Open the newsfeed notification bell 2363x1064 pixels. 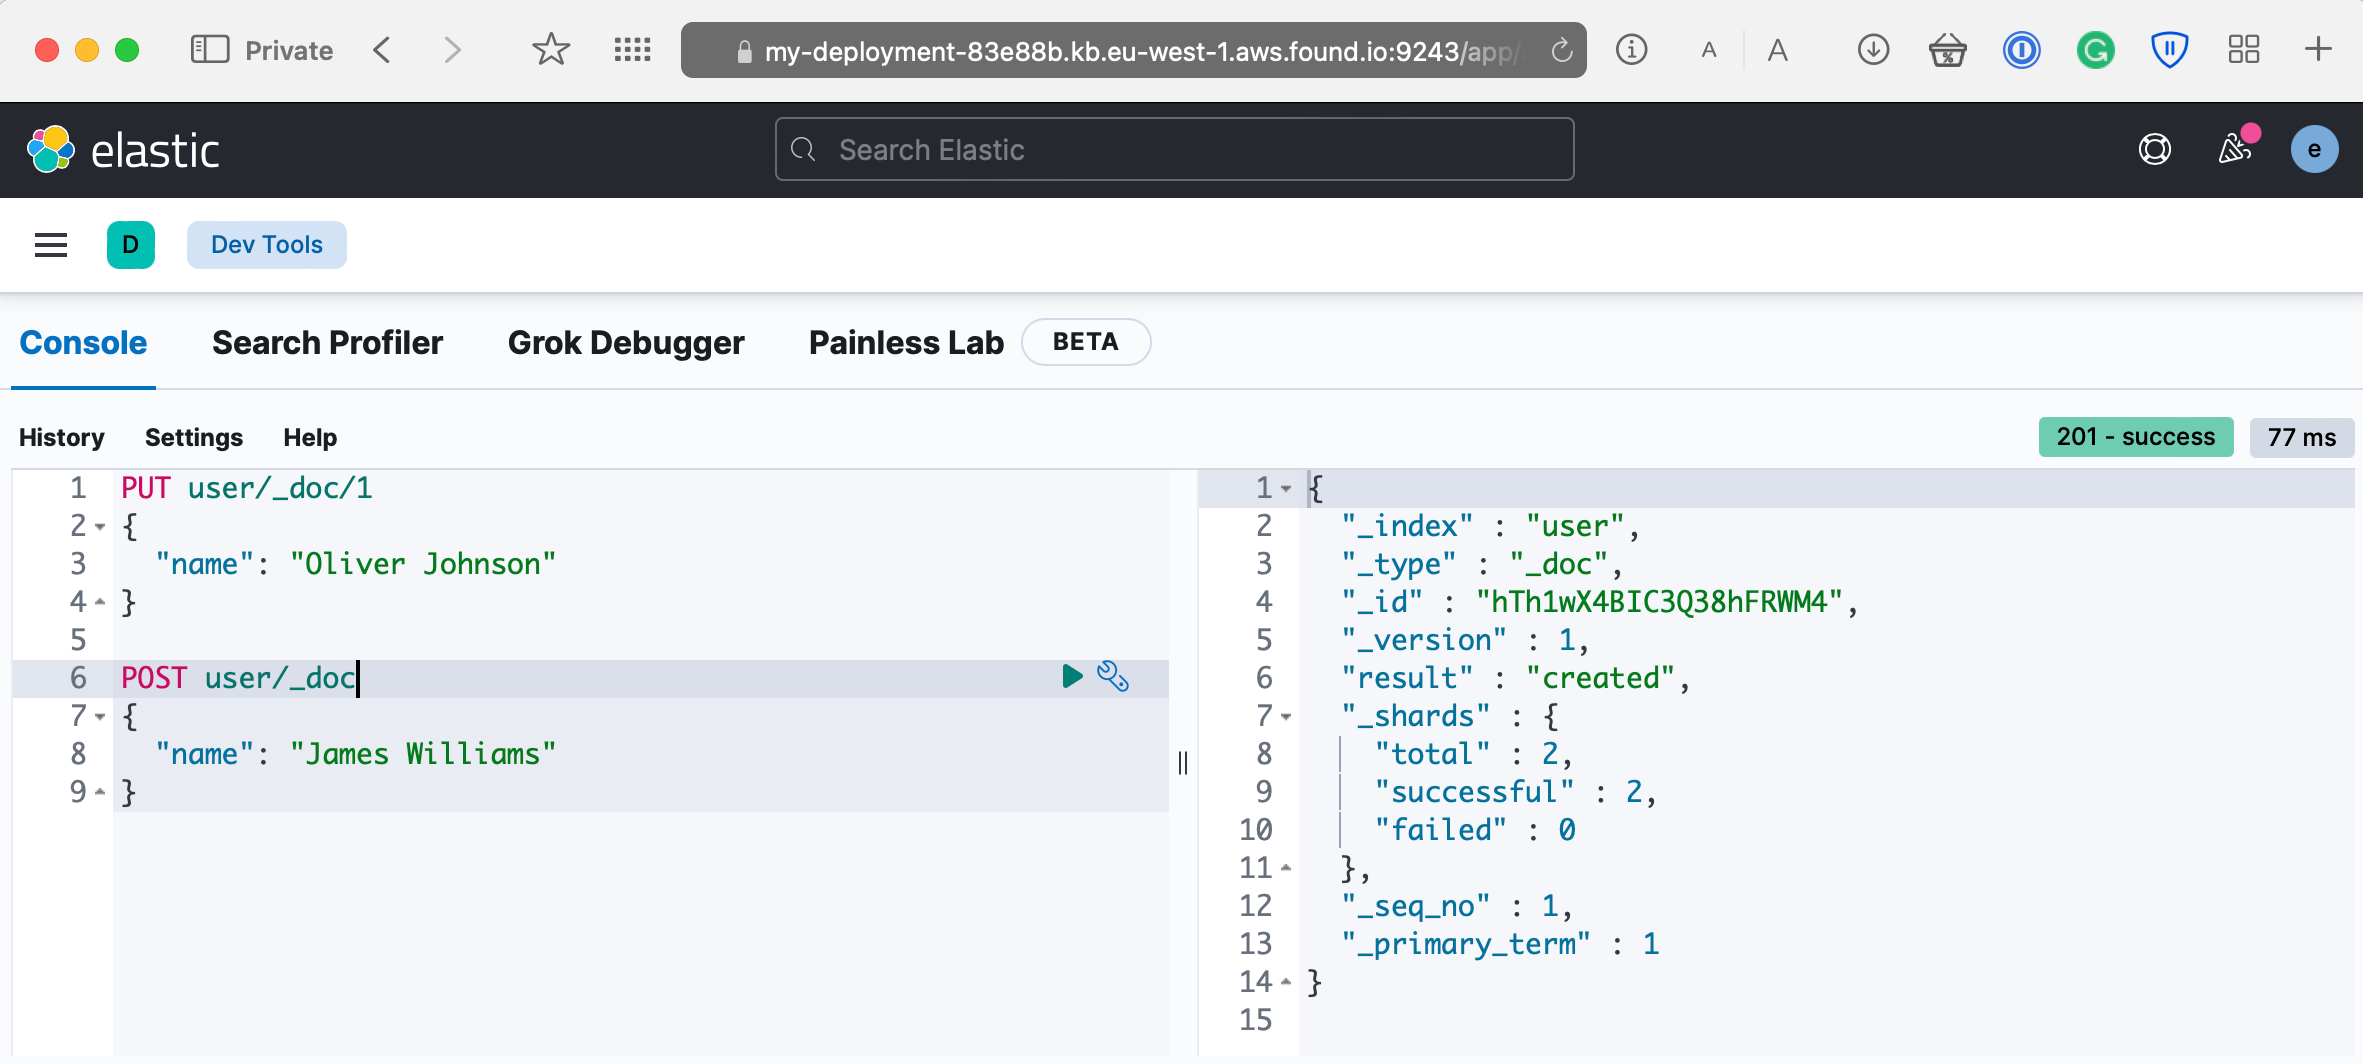point(2233,149)
